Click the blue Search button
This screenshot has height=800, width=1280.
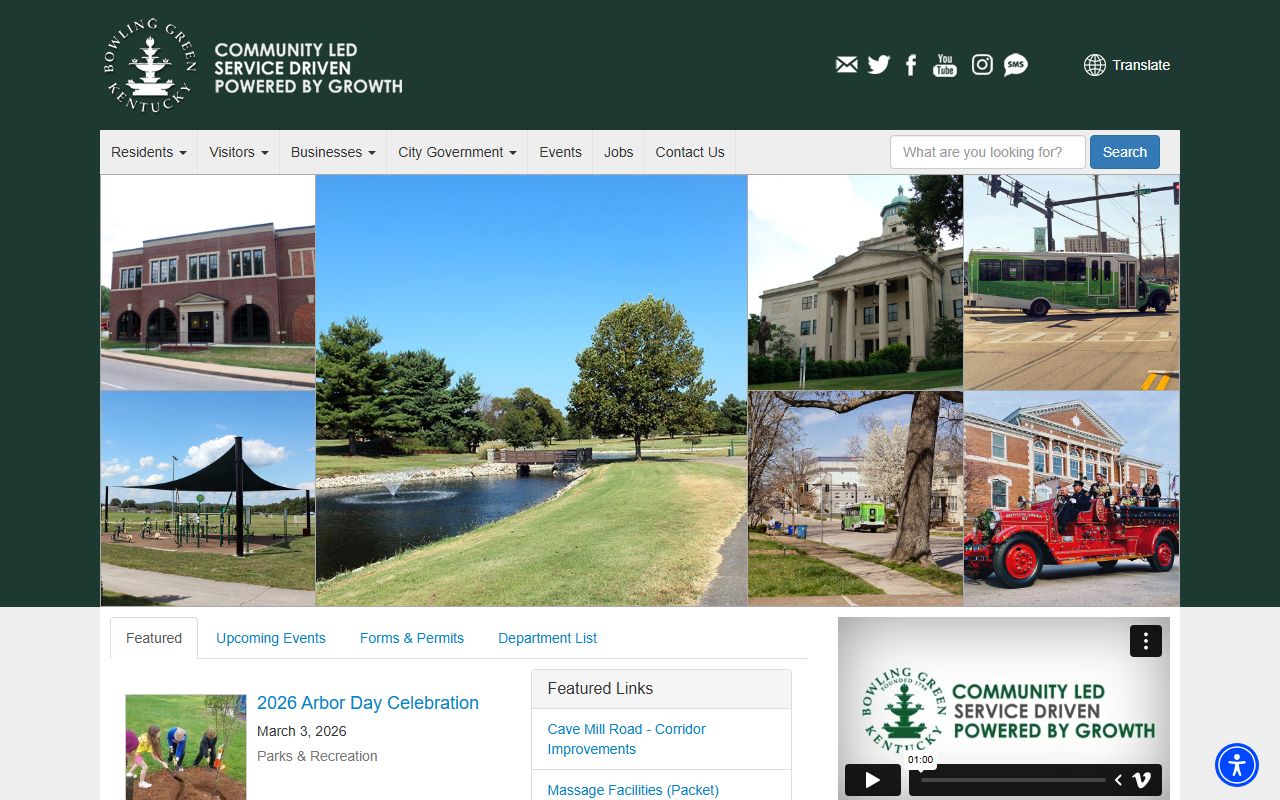1124,152
